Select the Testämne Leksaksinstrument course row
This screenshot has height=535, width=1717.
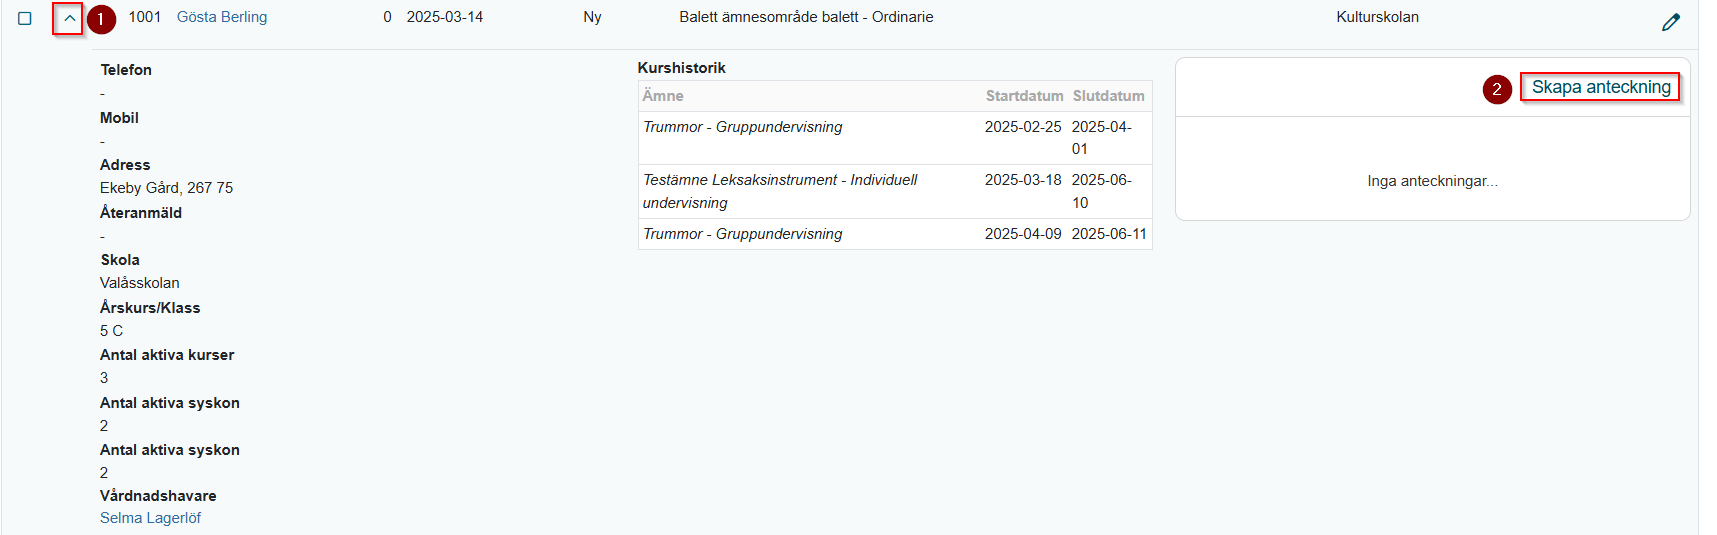point(895,191)
